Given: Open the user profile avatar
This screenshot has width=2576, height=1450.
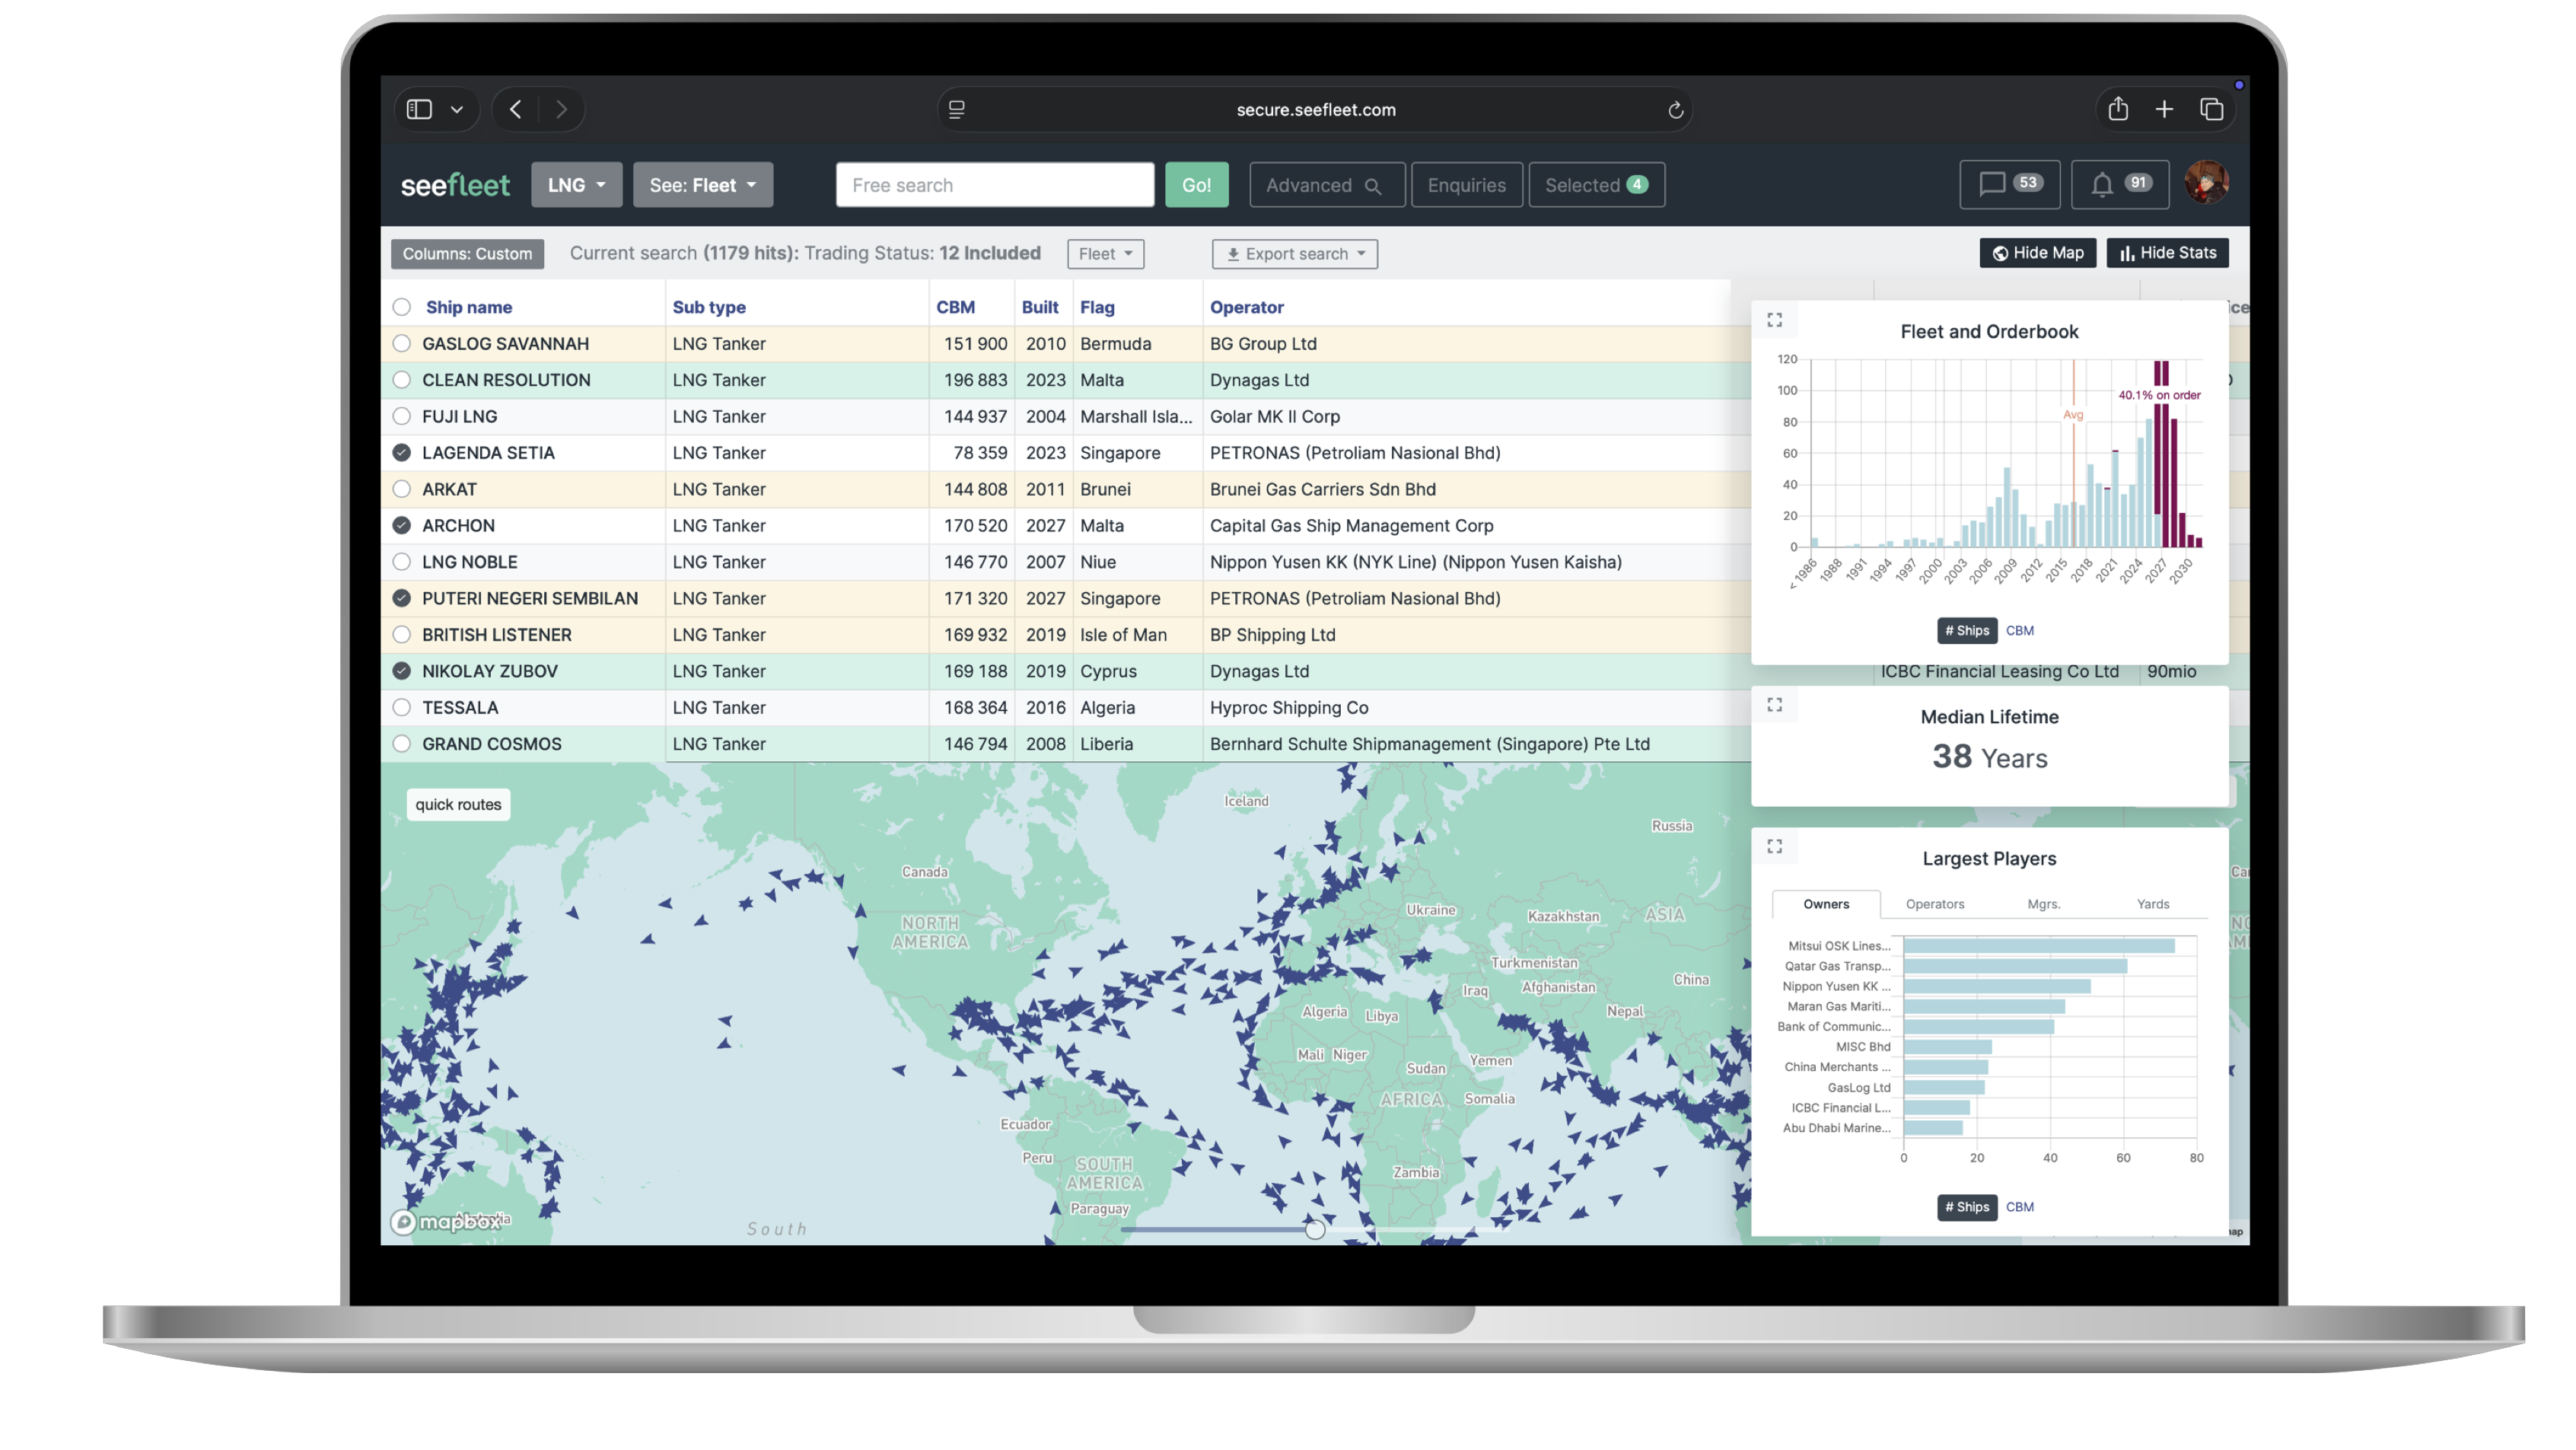Looking at the screenshot, I should tap(2206, 183).
